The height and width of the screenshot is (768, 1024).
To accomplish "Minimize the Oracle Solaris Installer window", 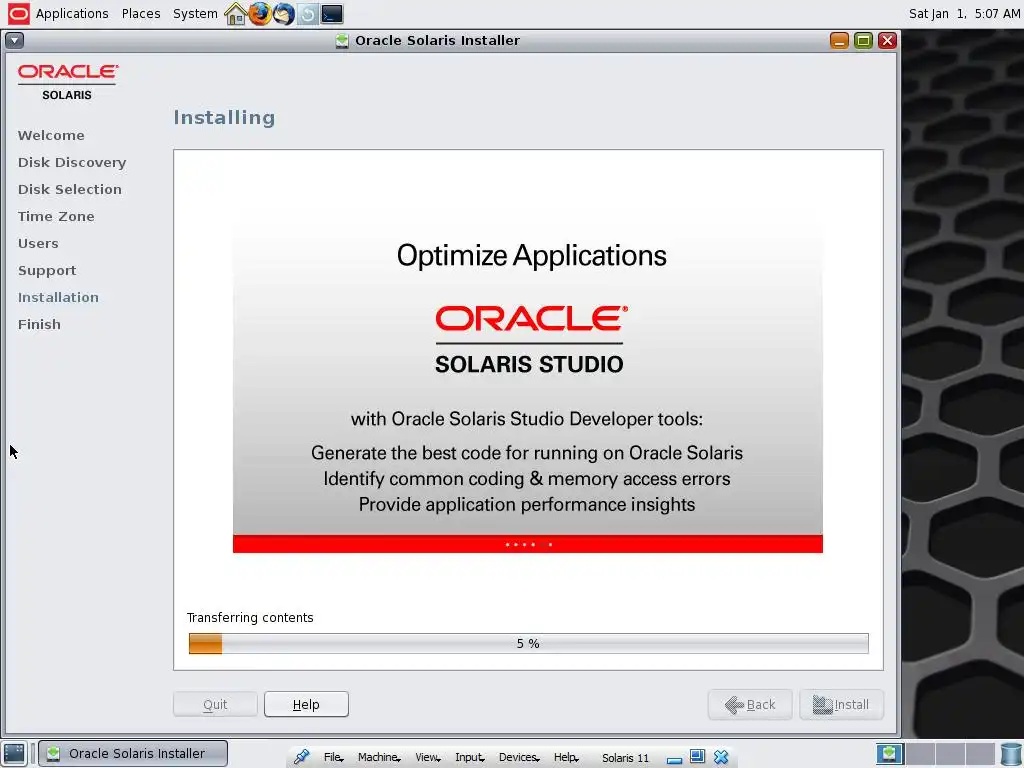I will pos(839,40).
